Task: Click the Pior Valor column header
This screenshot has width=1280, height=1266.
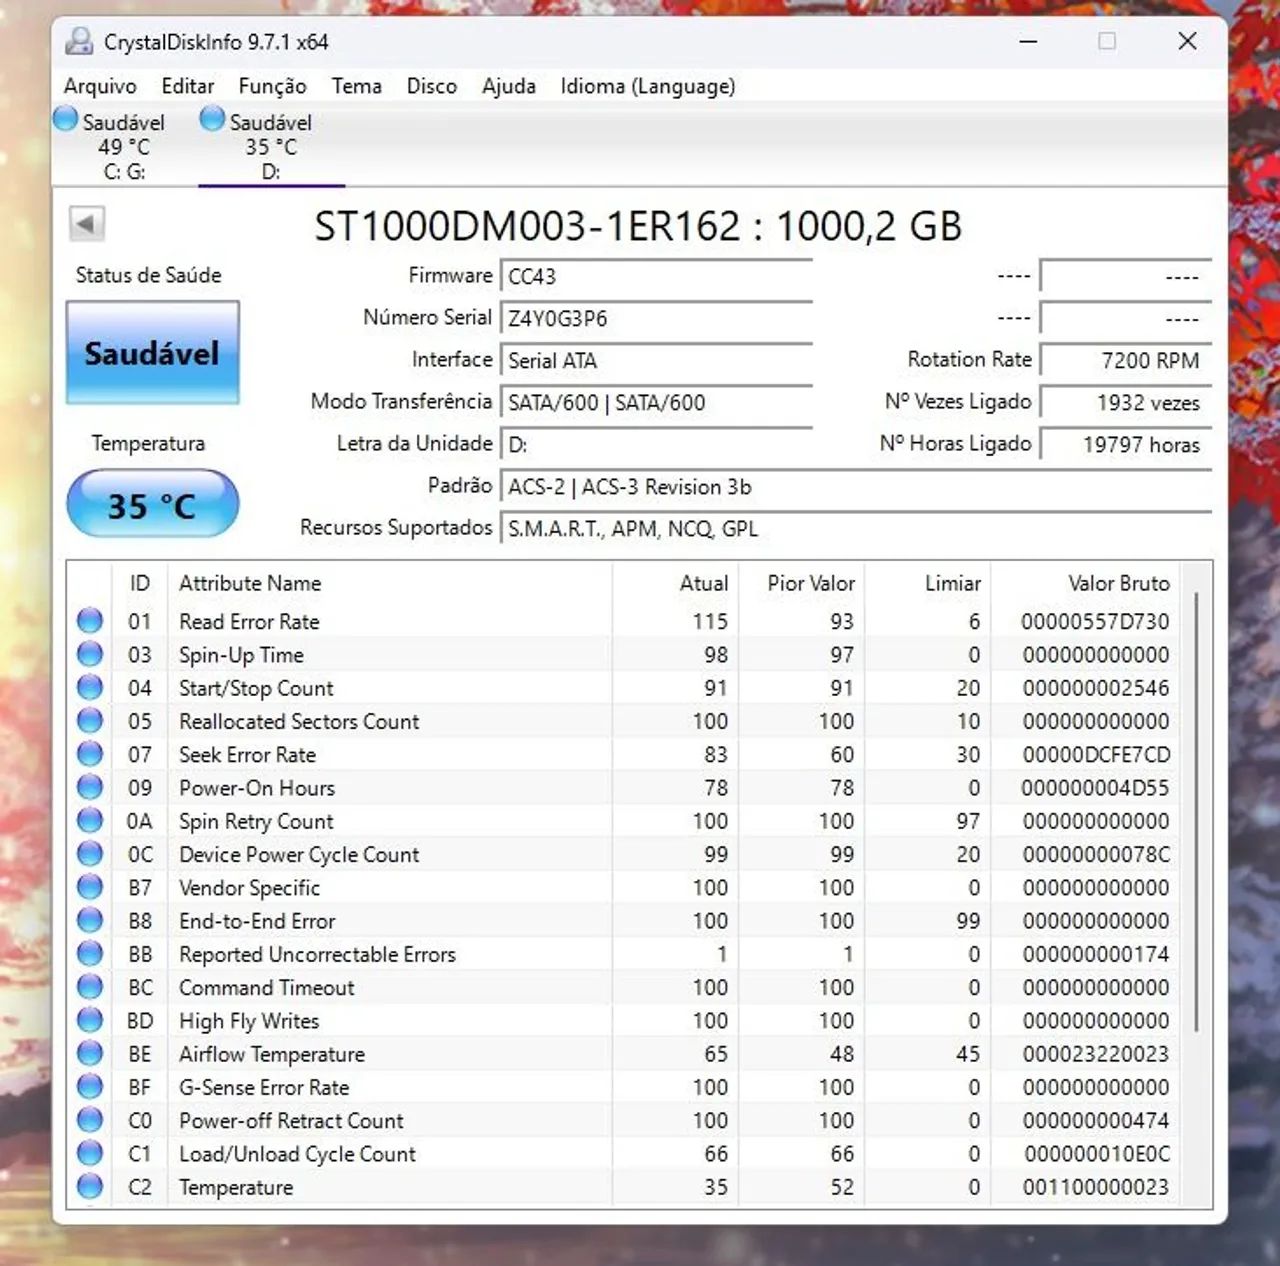Action: [801, 583]
